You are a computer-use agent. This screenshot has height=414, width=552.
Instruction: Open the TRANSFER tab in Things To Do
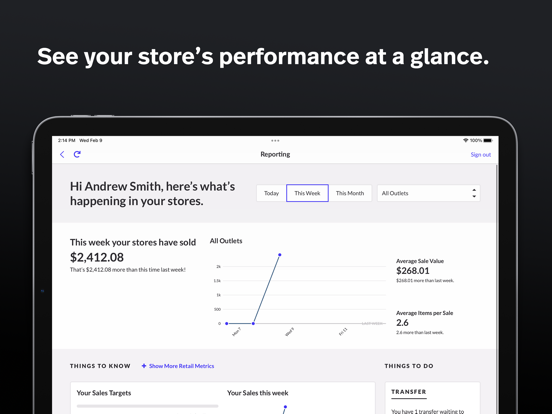[x=409, y=392]
